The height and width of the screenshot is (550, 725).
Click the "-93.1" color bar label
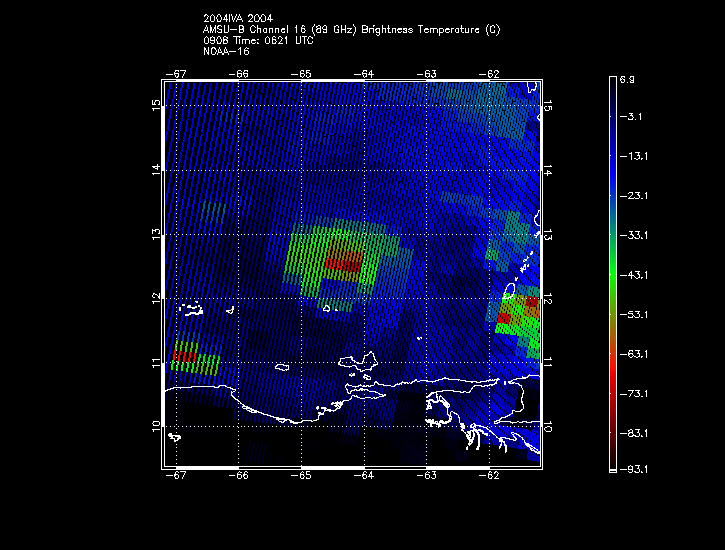click(x=633, y=470)
